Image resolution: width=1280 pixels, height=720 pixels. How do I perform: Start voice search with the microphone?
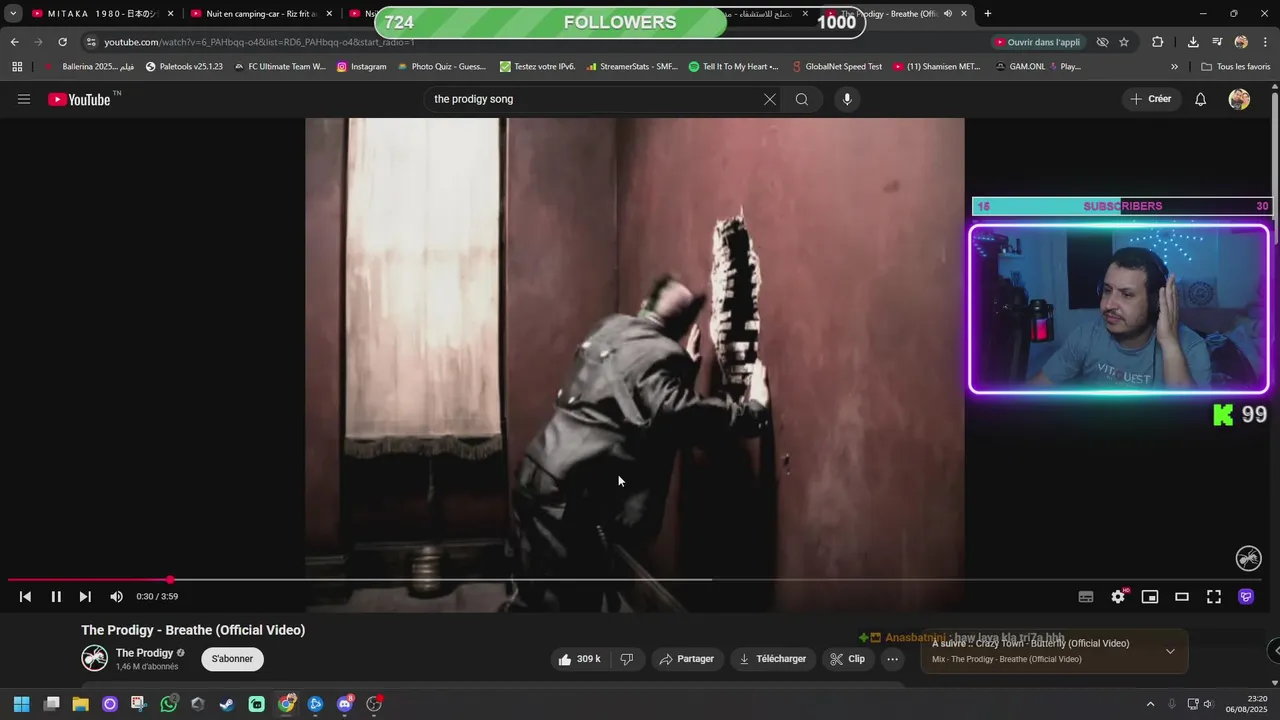(847, 99)
